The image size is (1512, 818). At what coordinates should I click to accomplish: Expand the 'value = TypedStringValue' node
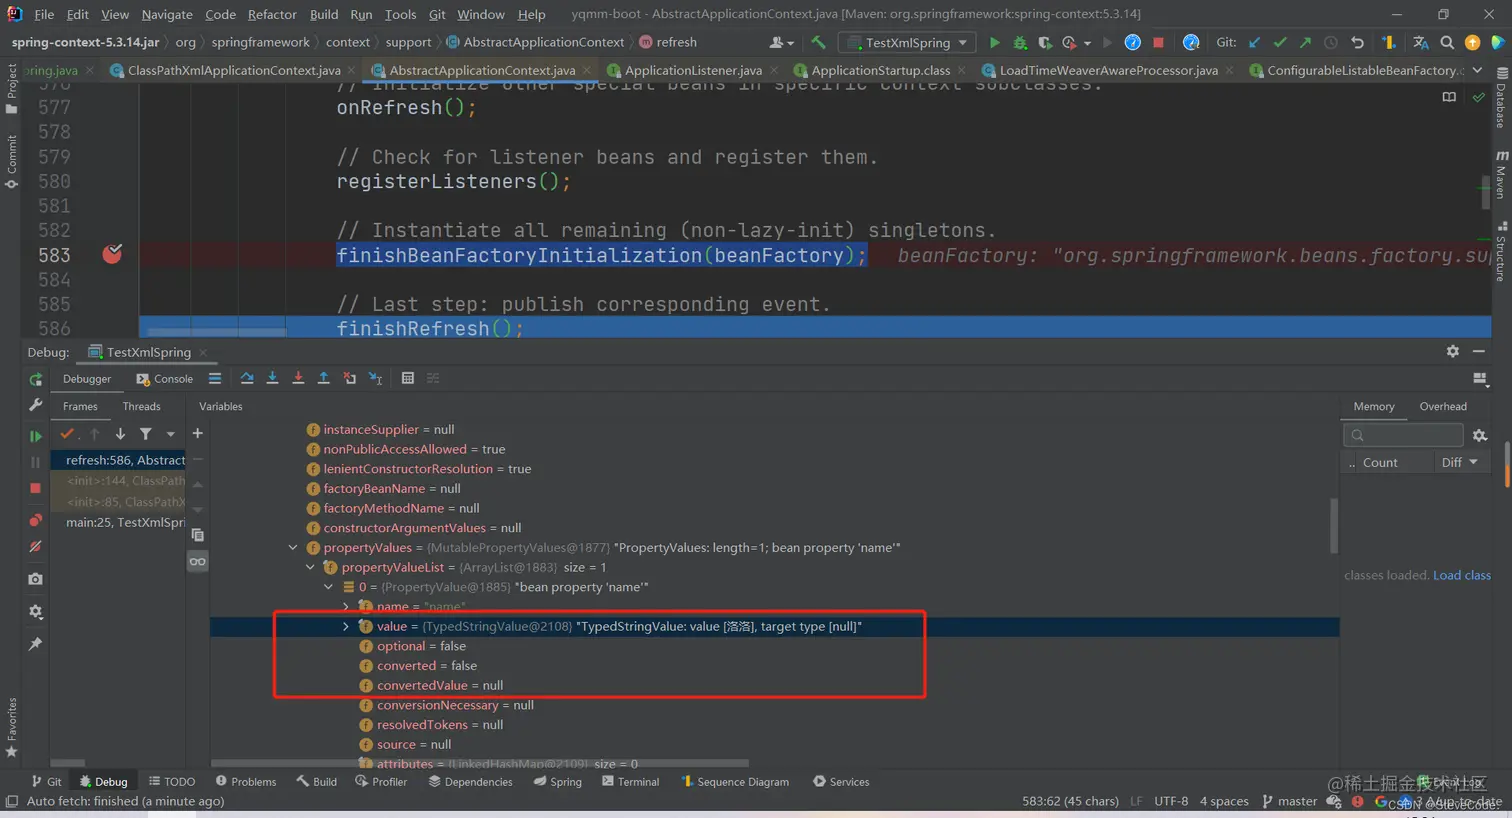pyautogui.click(x=346, y=626)
